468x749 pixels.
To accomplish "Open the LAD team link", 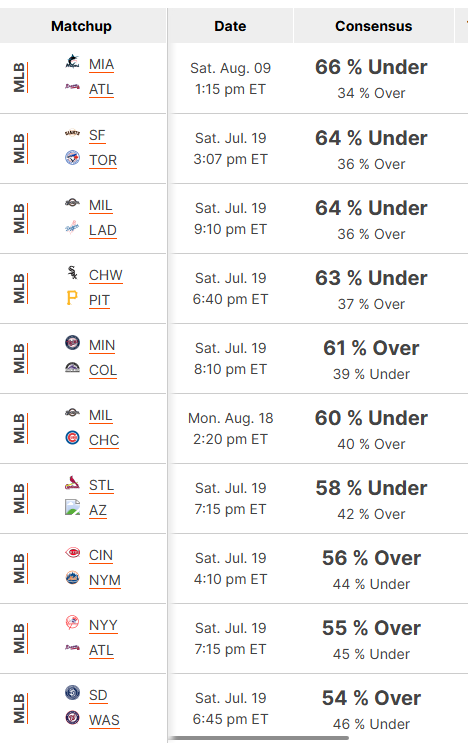I will coord(103,231).
